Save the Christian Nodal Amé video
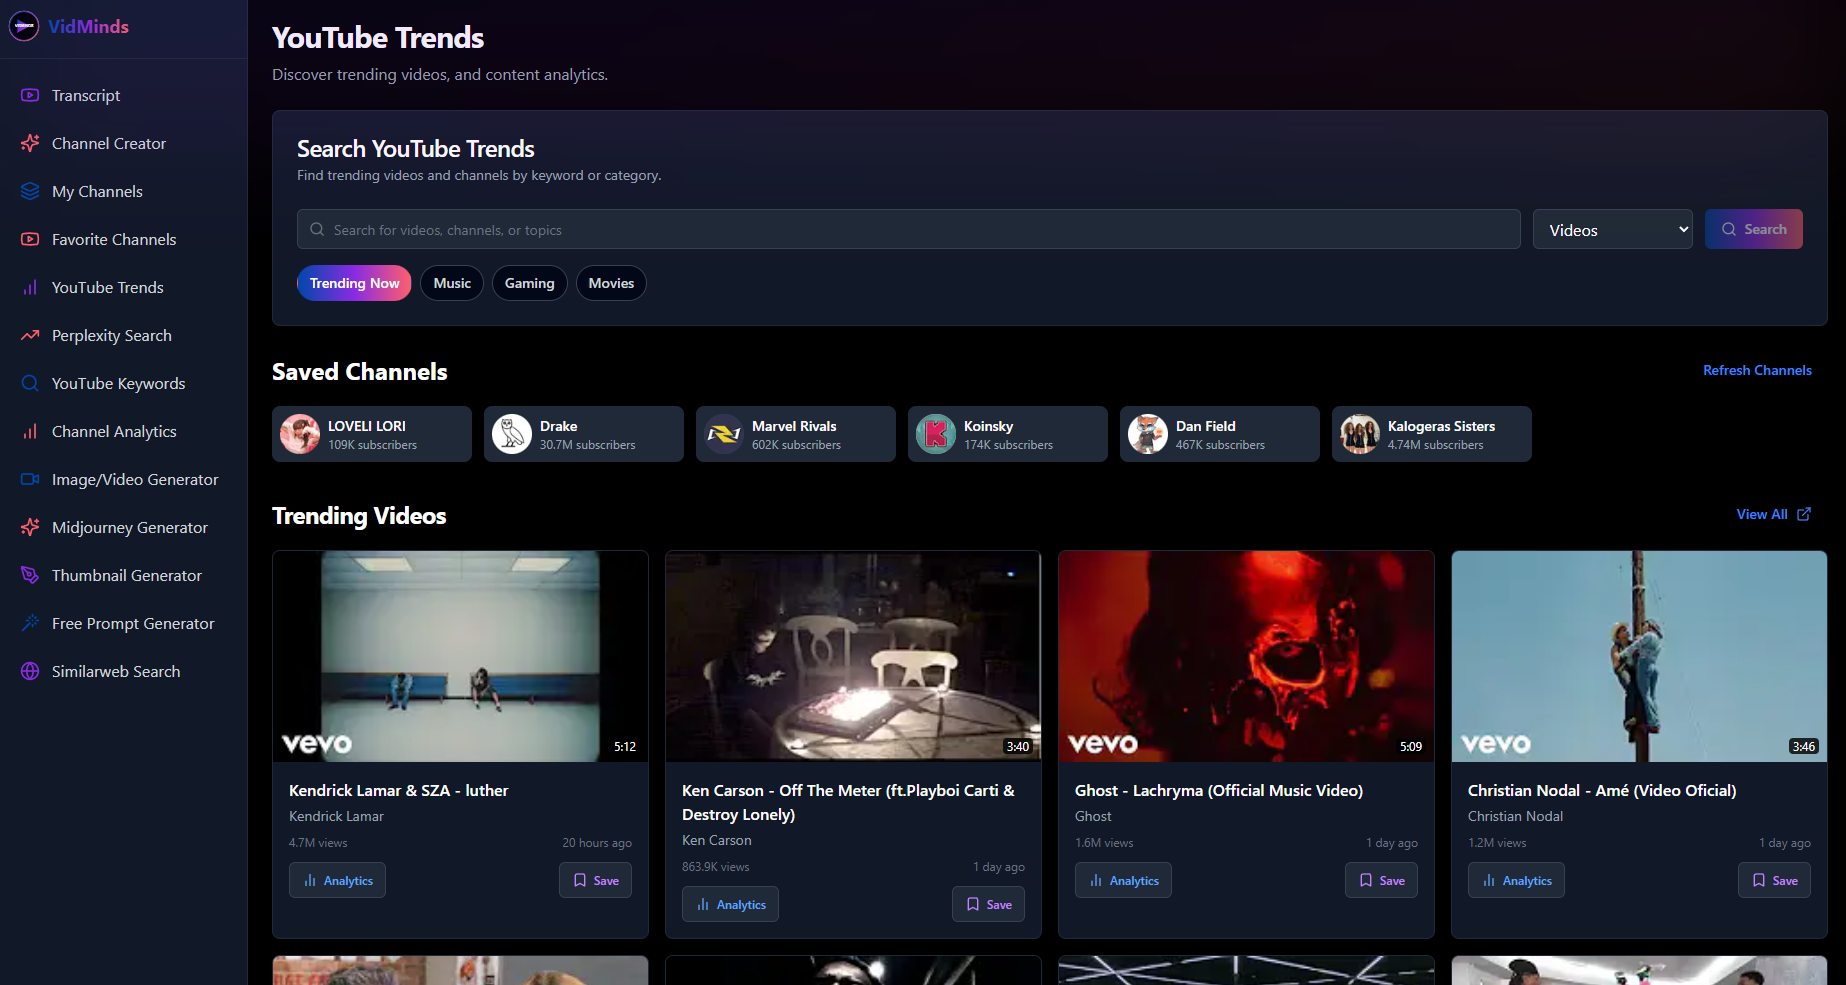 coord(1774,880)
